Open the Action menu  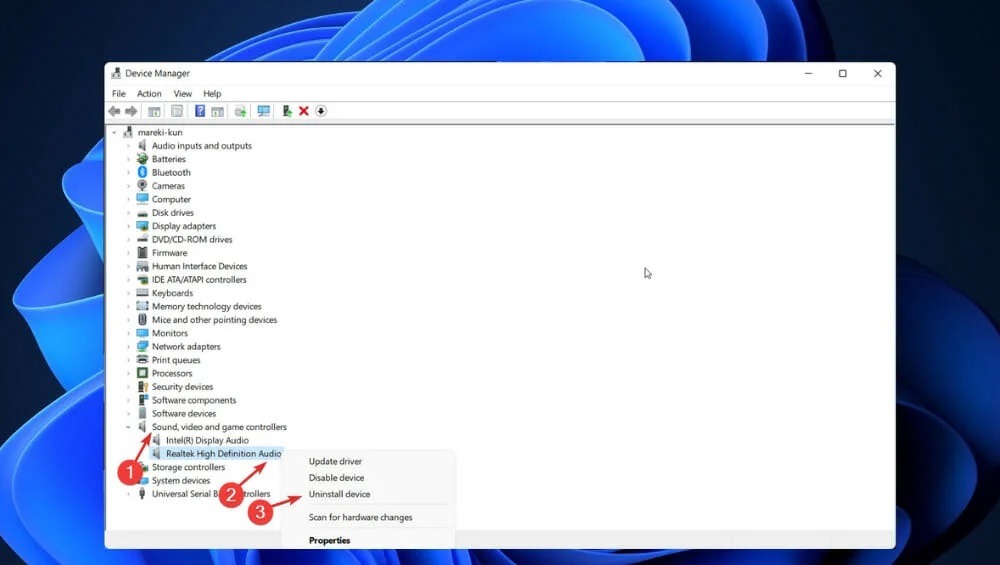tap(149, 93)
